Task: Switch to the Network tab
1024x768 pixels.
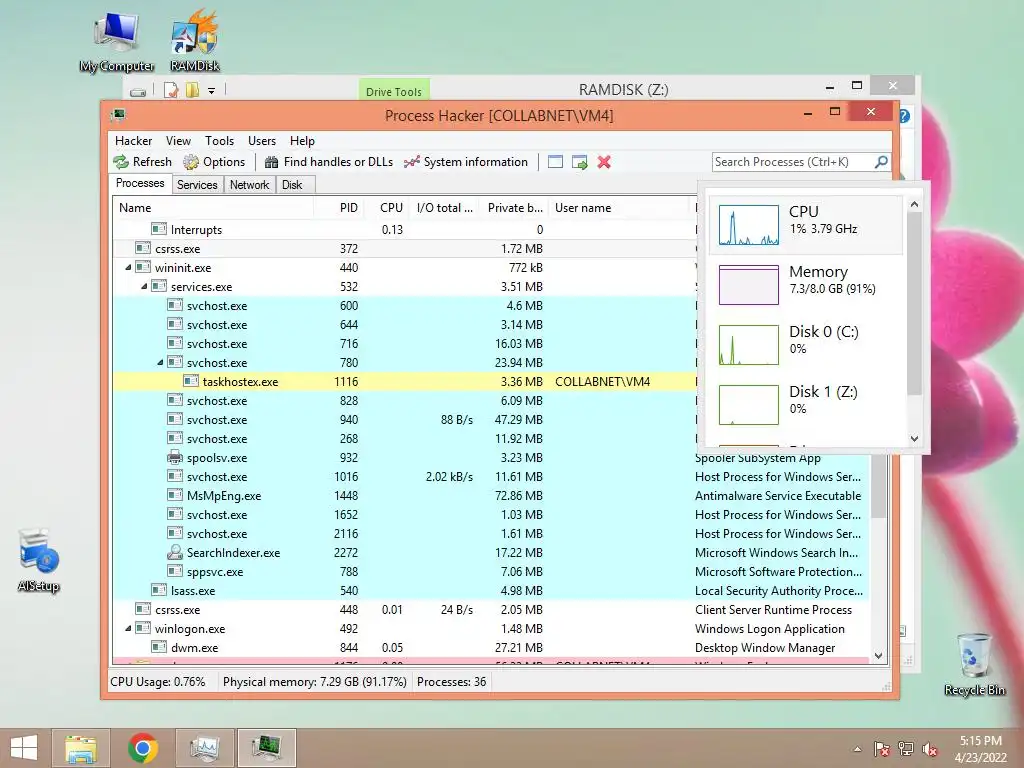Action: (249, 185)
